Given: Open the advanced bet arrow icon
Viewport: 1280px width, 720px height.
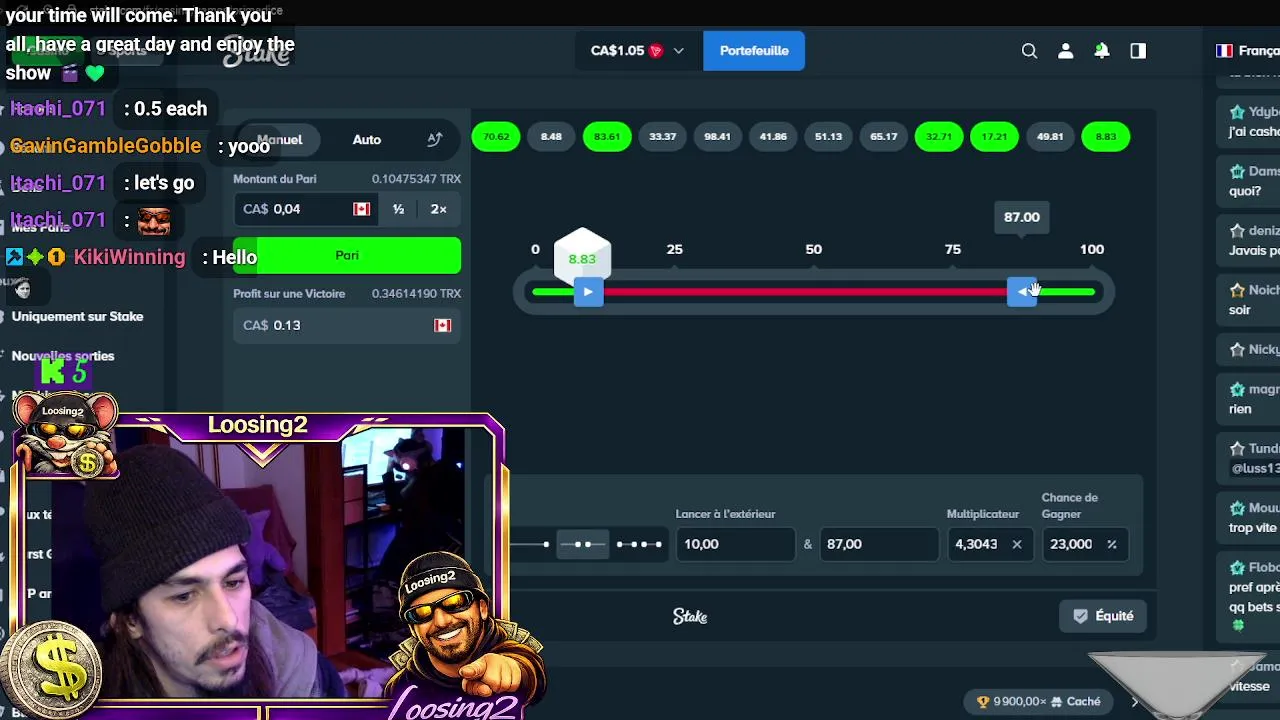Looking at the screenshot, I should click(x=434, y=140).
